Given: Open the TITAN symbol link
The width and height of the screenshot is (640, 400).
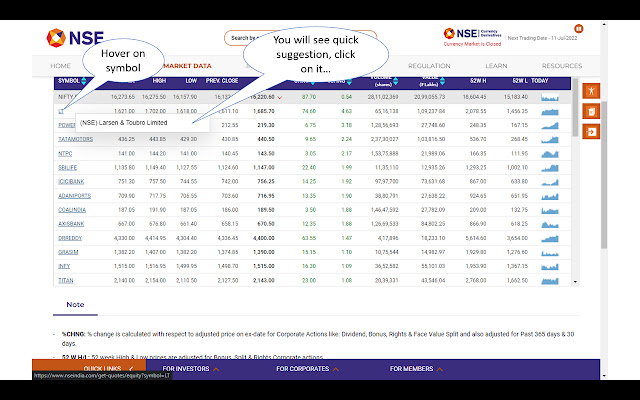Looking at the screenshot, I should [66, 281].
